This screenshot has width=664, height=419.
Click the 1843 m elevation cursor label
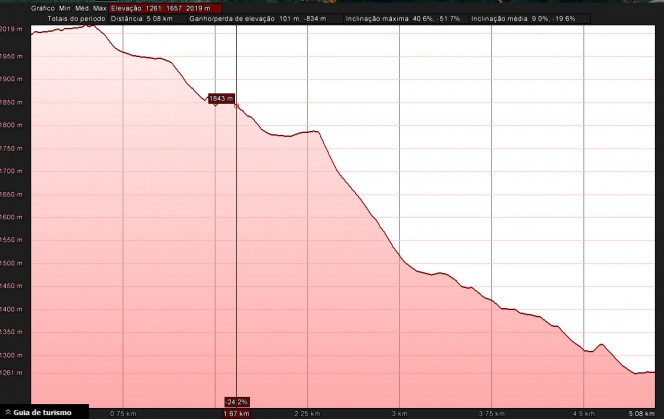click(220, 98)
